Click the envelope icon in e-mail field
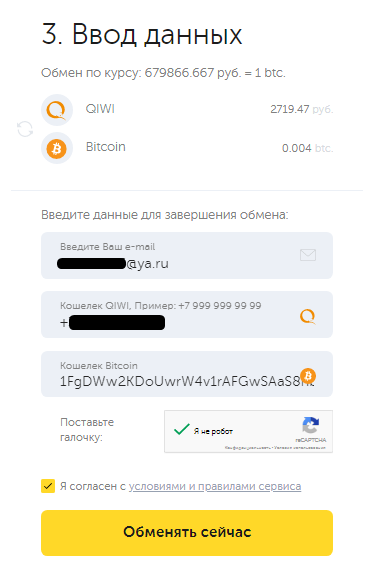This screenshot has height=567, width=378. [x=308, y=255]
